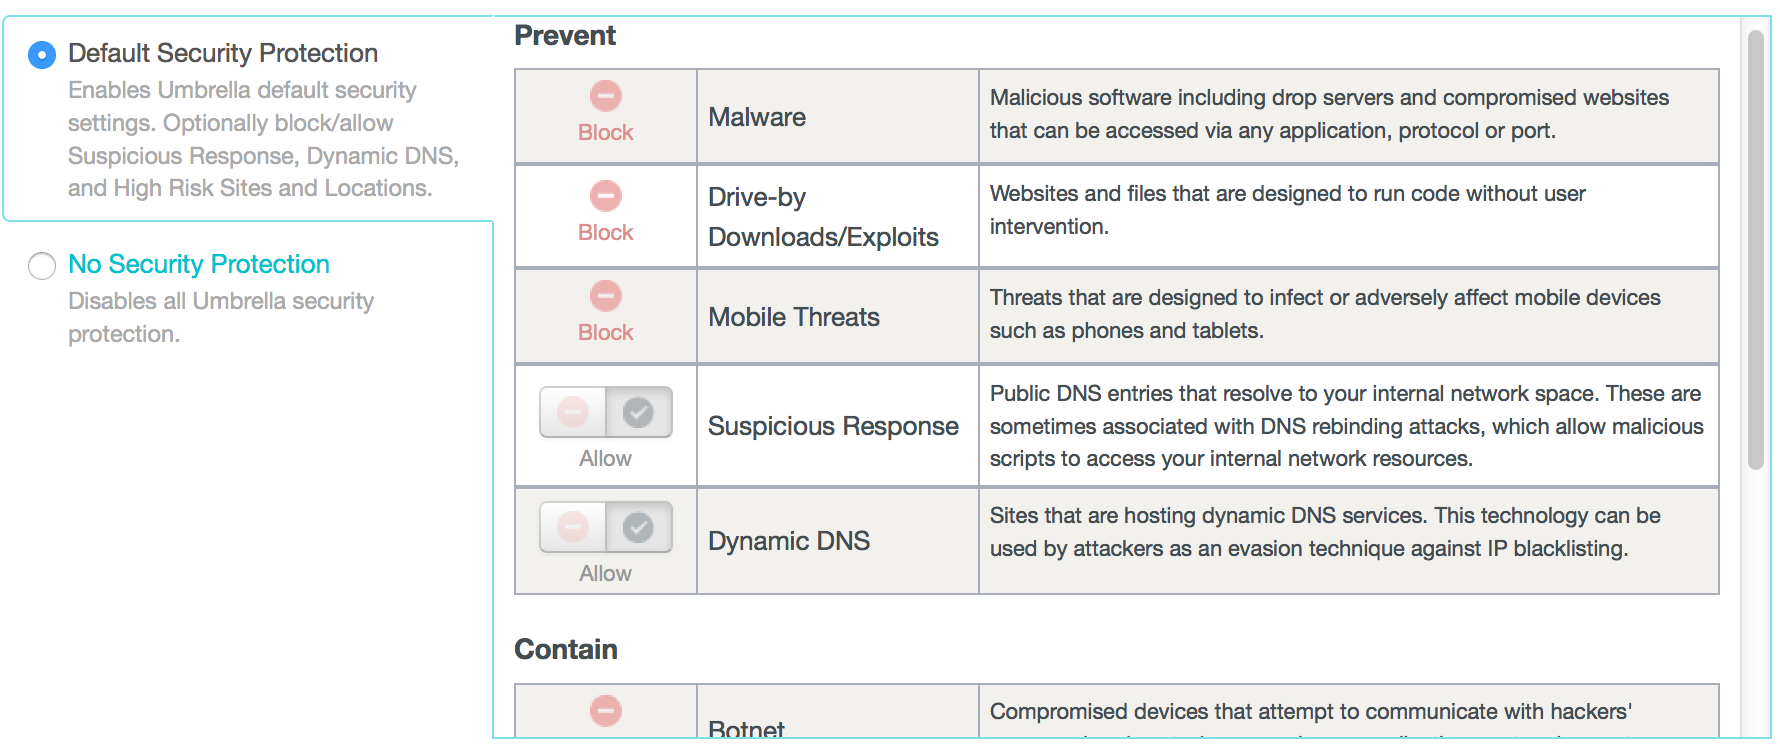Viewport: 1780px width, 754px height.
Task: Click the Suspicious Response category label
Action: pyautogui.click(x=833, y=426)
